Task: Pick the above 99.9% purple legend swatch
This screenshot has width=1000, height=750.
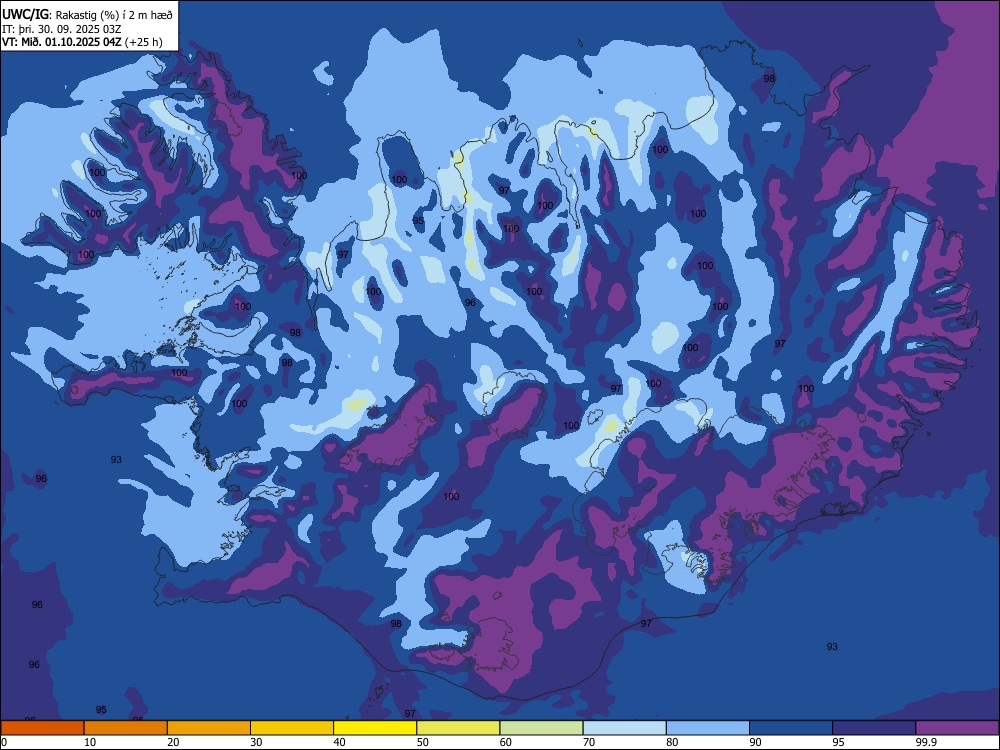Action: click(957, 728)
